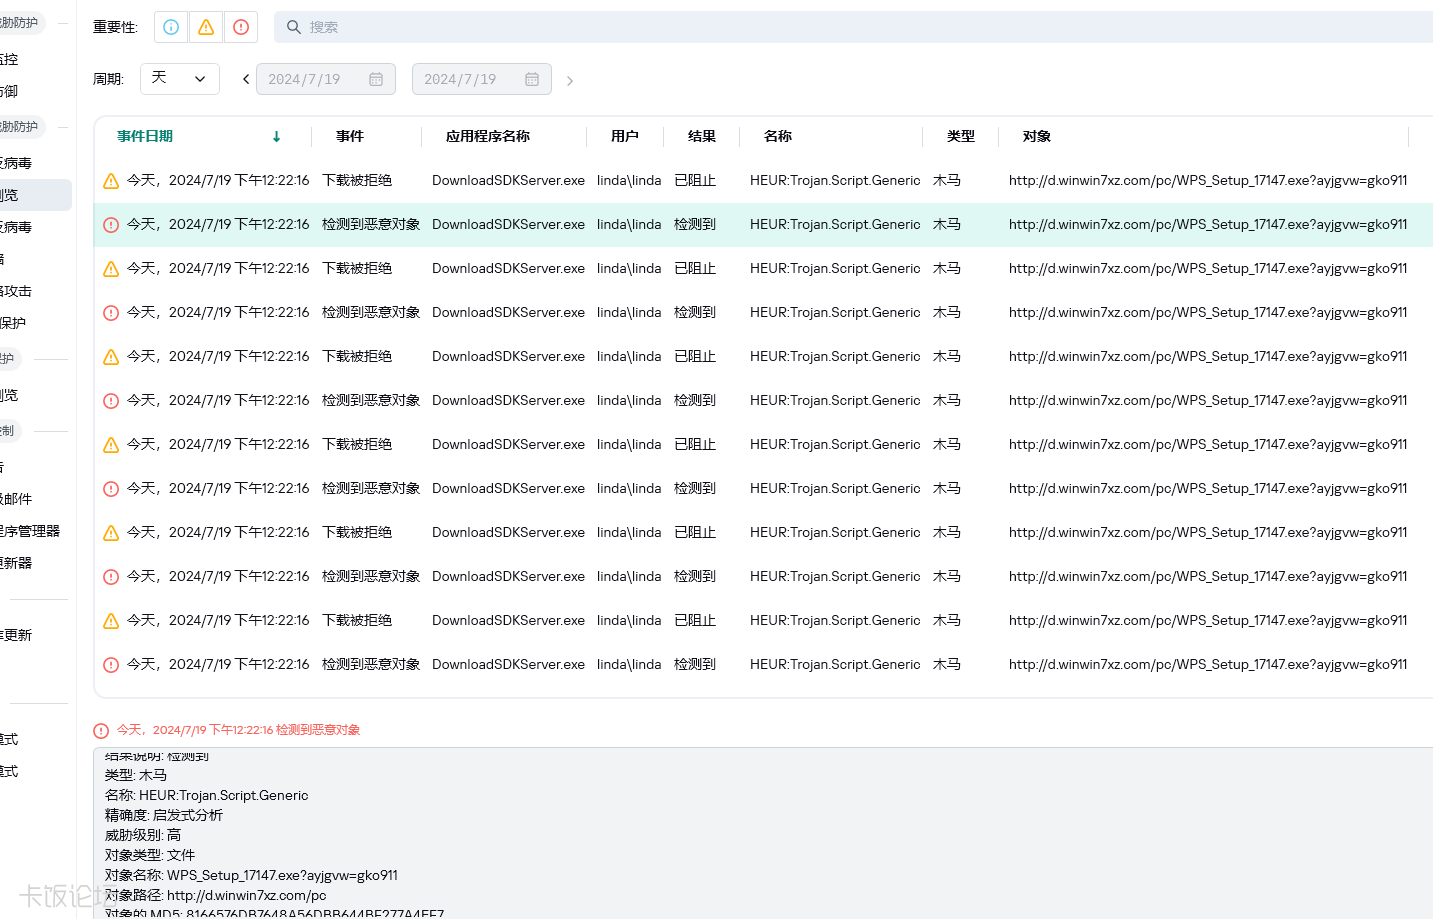The width and height of the screenshot is (1433, 919).
Task: Sort by 应用程序名称 column header
Action: [488, 136]
